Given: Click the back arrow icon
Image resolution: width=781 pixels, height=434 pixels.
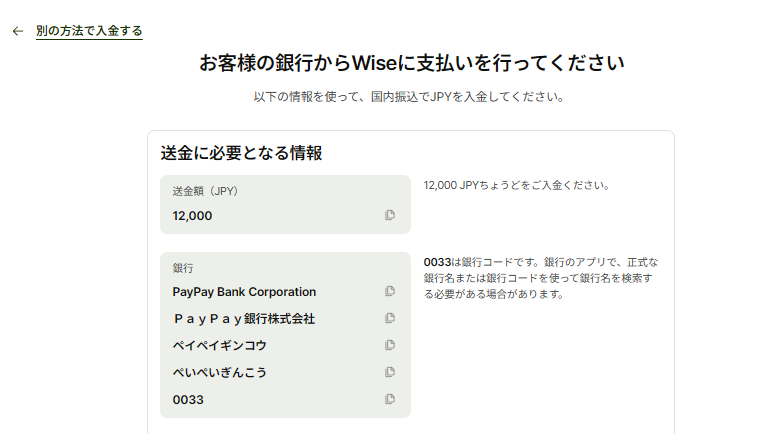Looking at the screenshot, I should click(17, 31).
